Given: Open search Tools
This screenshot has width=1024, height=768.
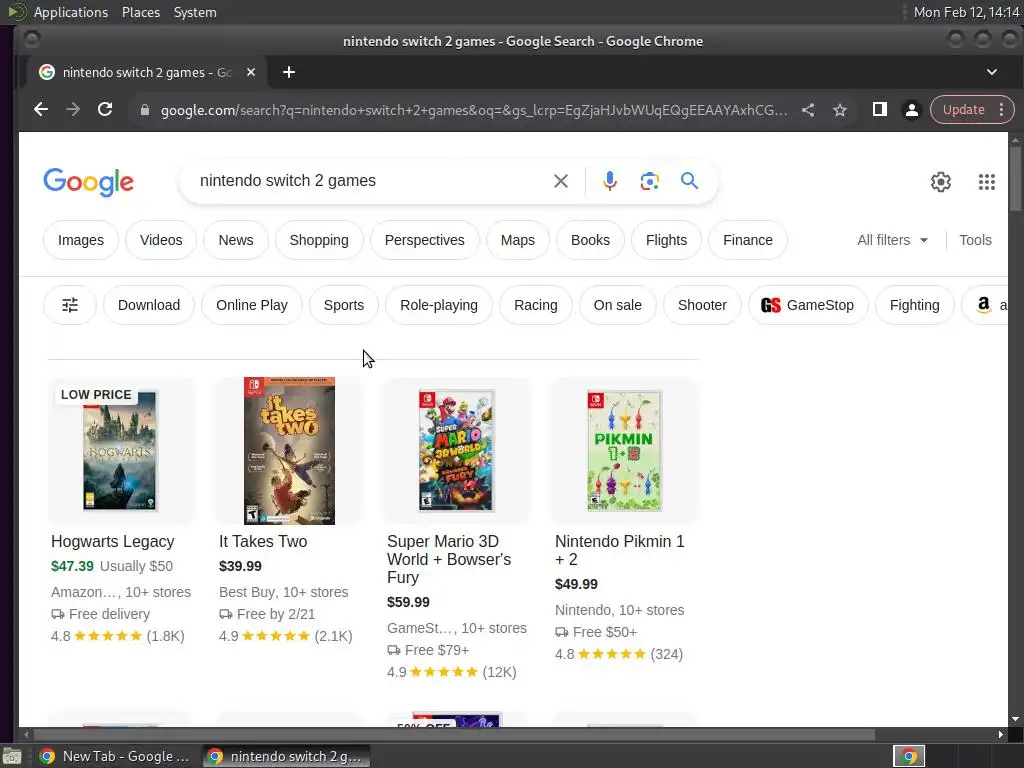Looking at the screenshot, I should [x=975, y=240].
